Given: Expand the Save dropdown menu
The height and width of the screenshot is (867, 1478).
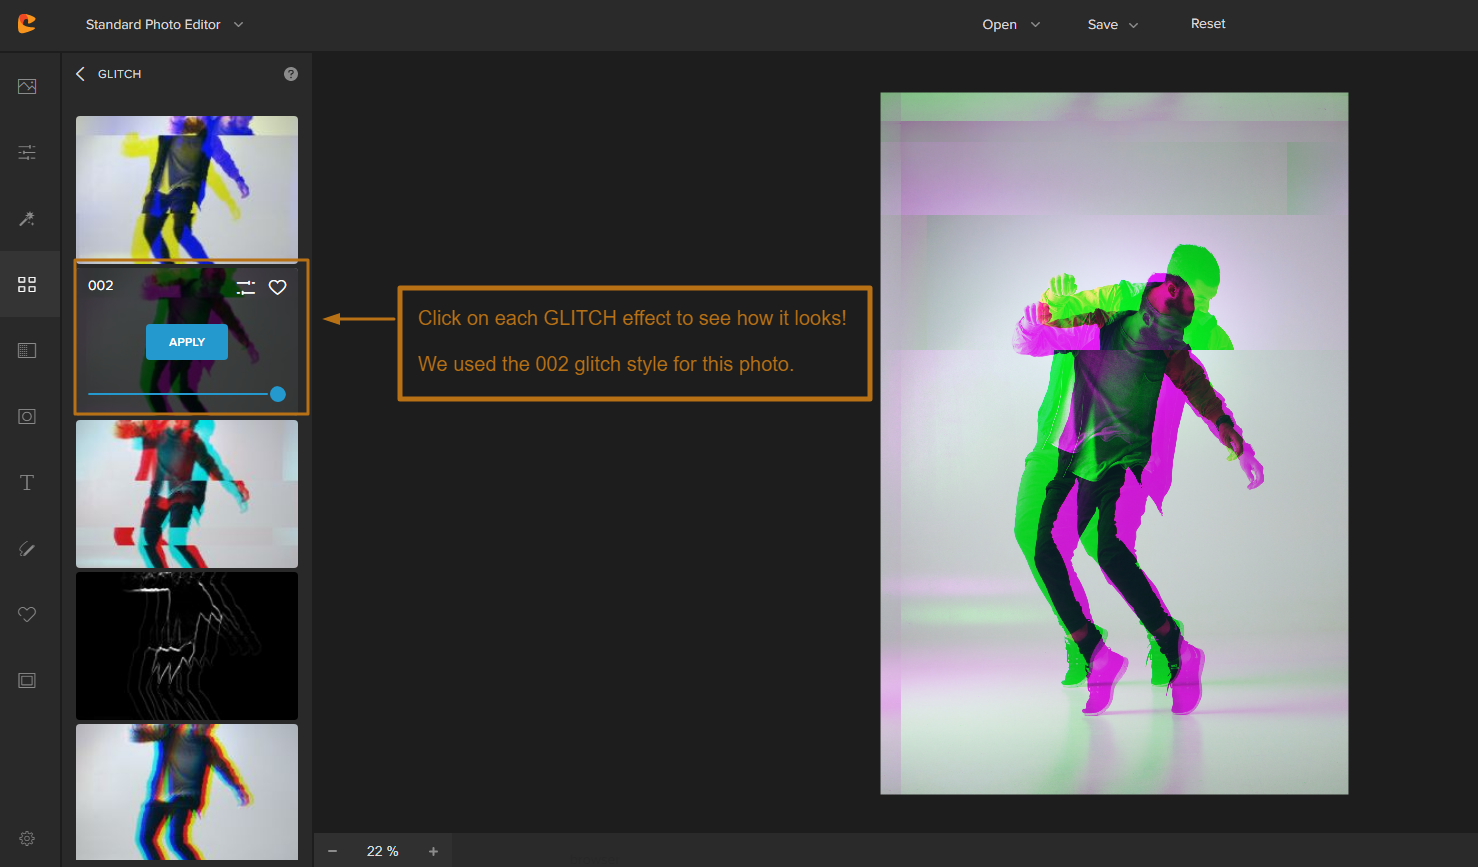Looking at the screenshot, I should [1112, 25].
